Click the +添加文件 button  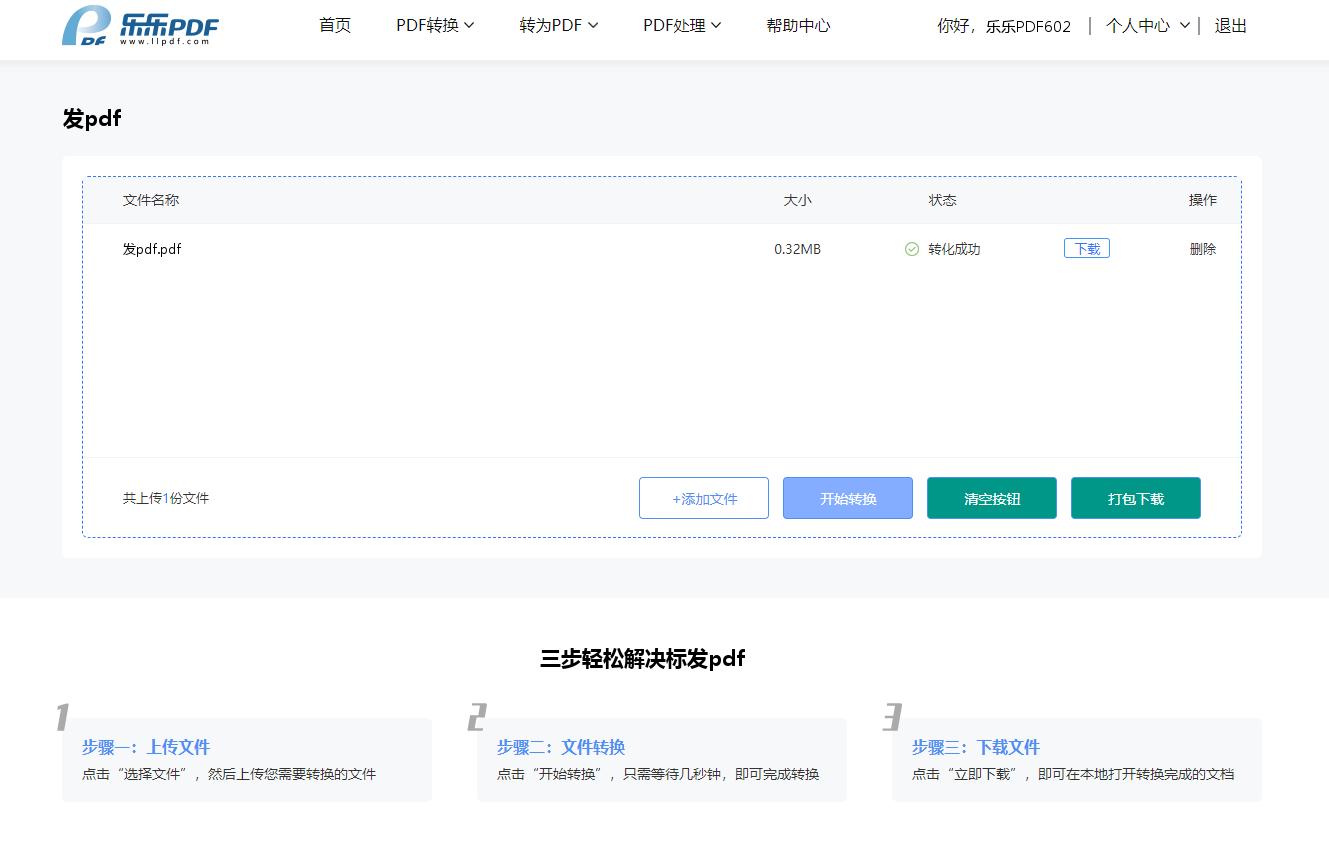click(704, 498)
